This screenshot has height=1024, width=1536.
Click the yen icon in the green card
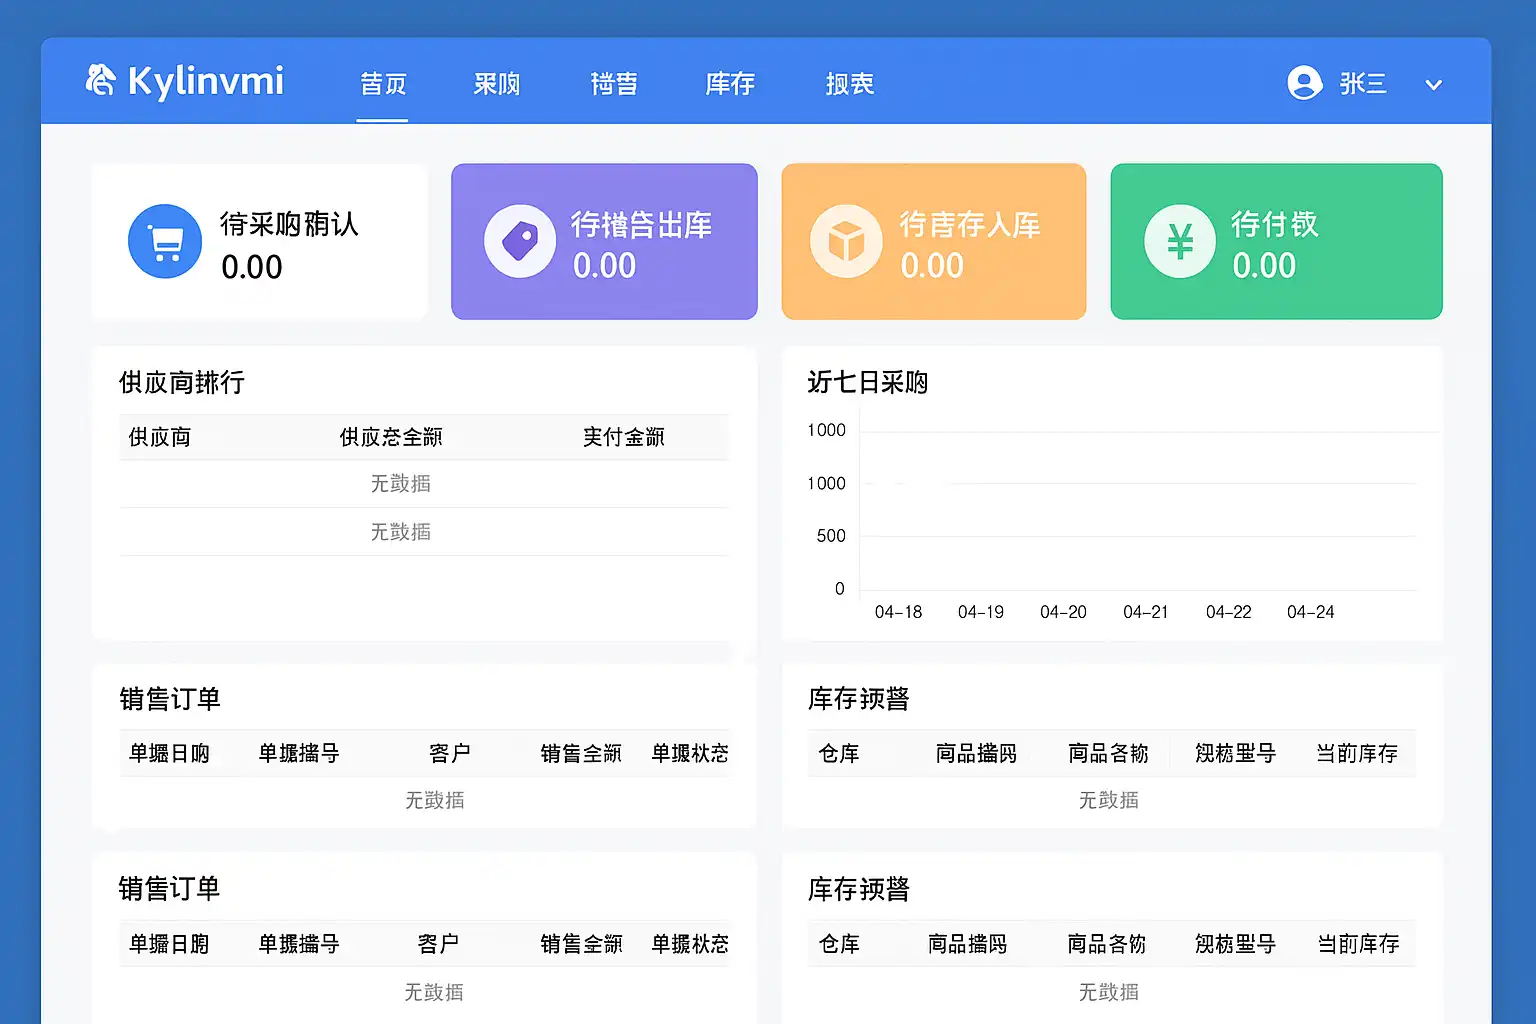click(1180, 241)
